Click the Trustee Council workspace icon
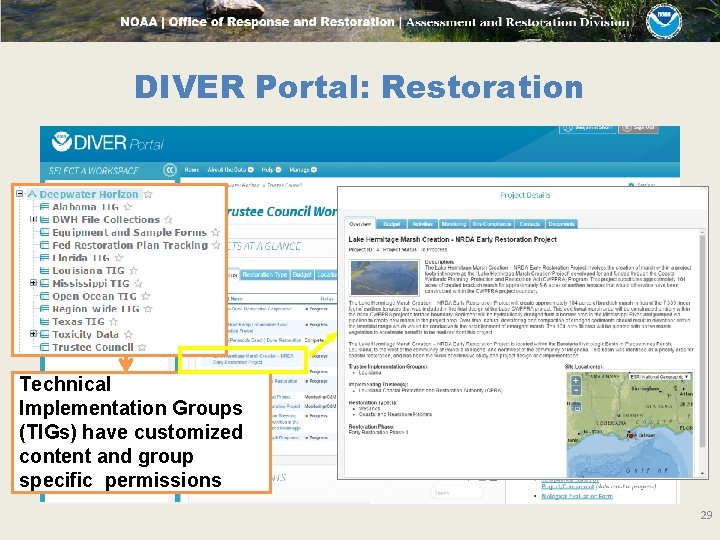 pos(45,347)
